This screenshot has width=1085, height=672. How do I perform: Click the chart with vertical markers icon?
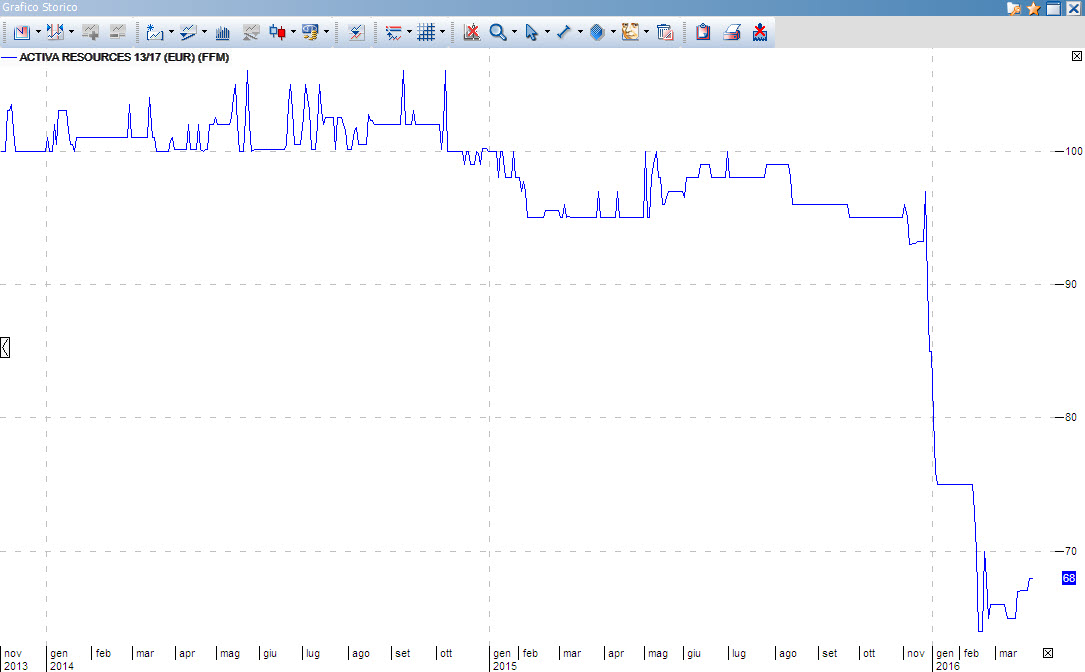[x=55, y=33]
